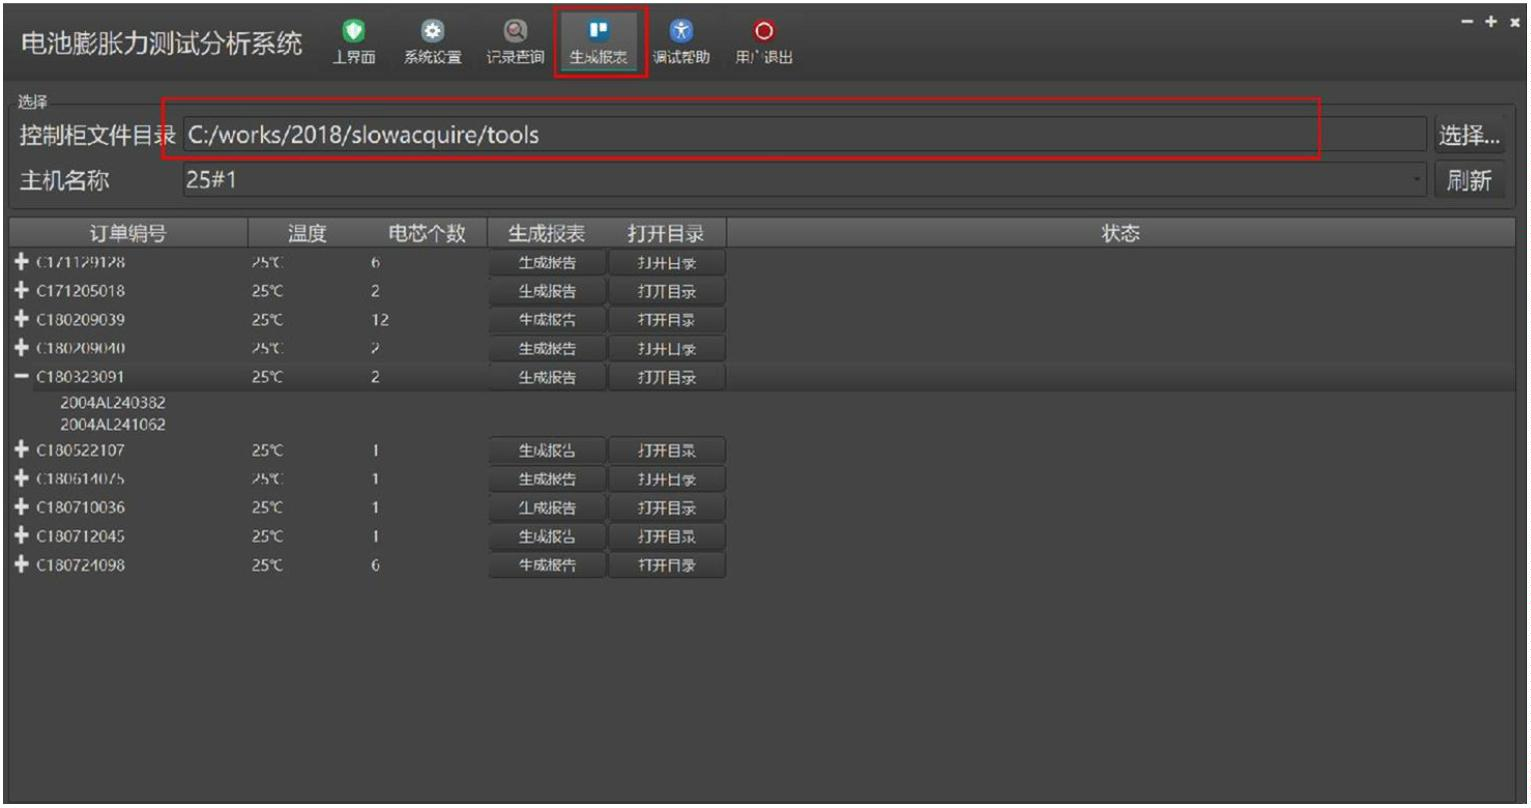
Task: Click the 用户退出 red circle icon
Action: (764, 33)
